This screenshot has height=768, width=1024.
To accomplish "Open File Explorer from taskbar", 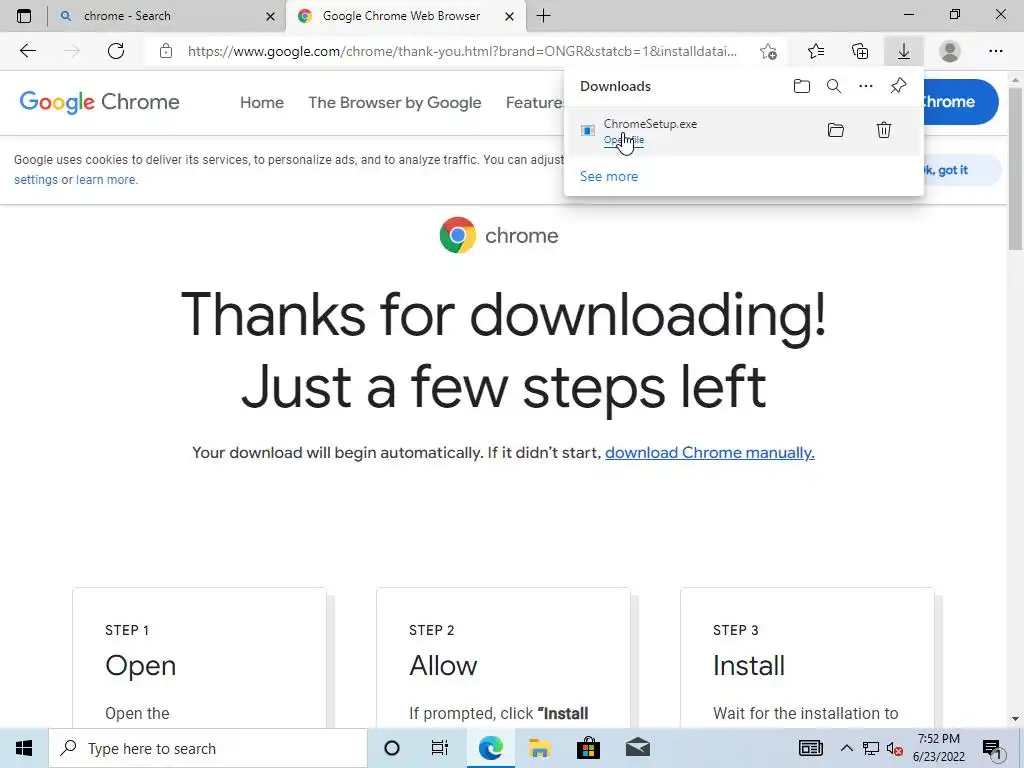I will click(x=539, y=748).
